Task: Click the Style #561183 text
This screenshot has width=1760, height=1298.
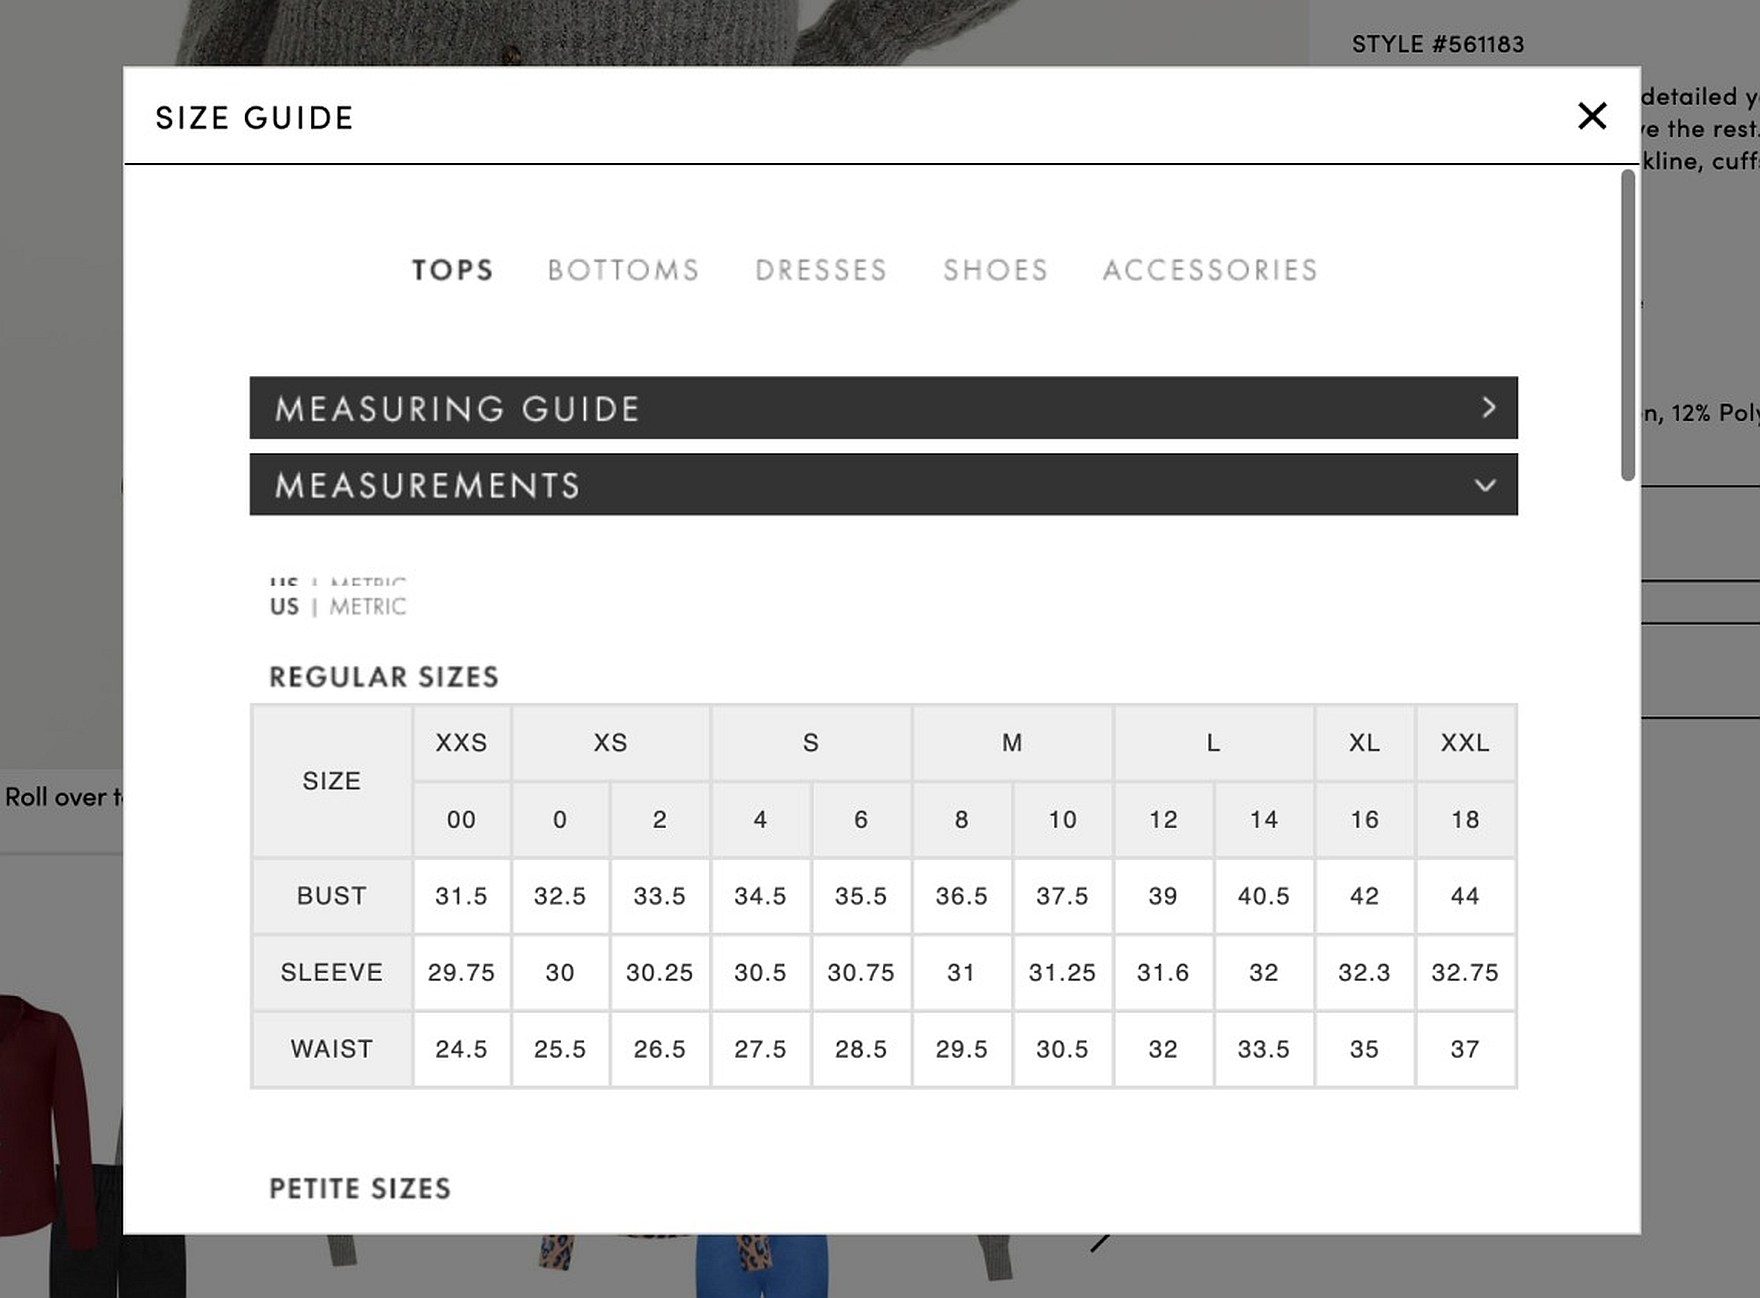Action: [x=1437, y=44]
